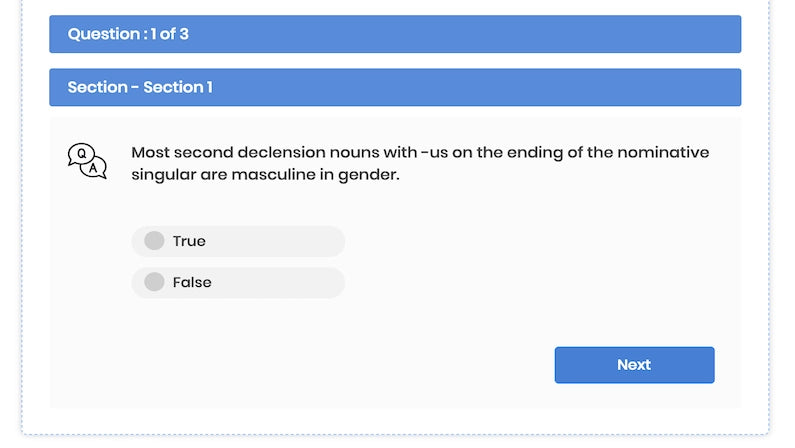Image resolution: width=795 pixels, height=448 pixels.
Task: Click the word "declension" in the question
Action: coord(294,152)
